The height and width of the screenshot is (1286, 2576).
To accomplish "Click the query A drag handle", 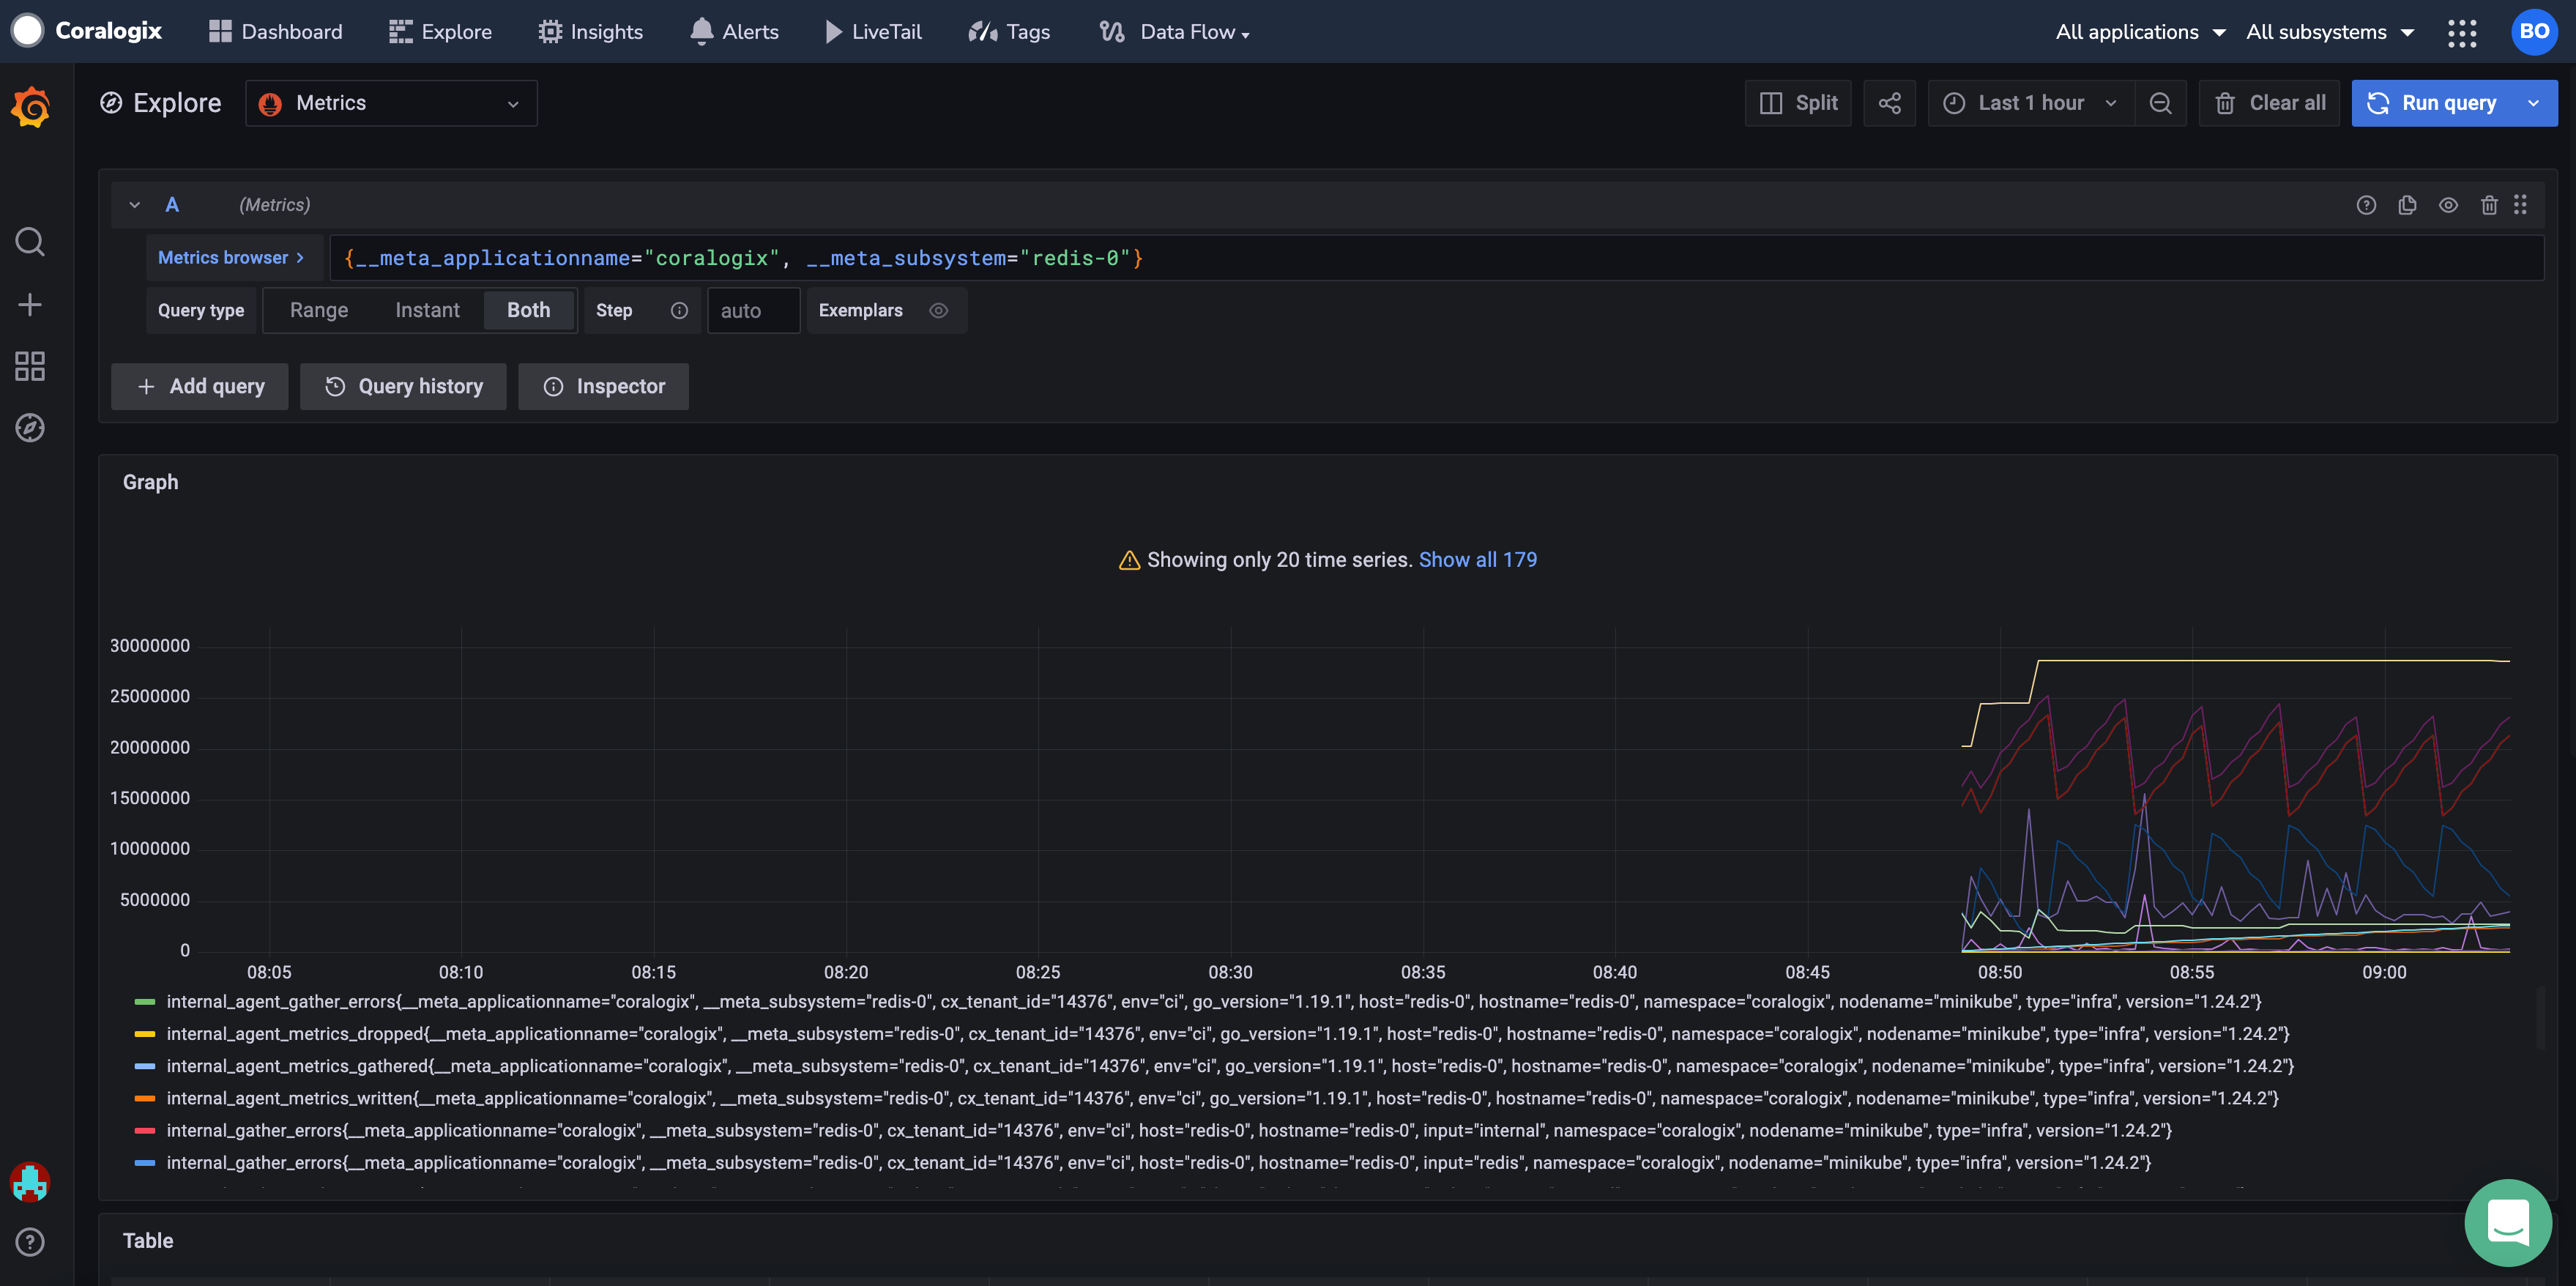I will click(x=2520, y=205).
